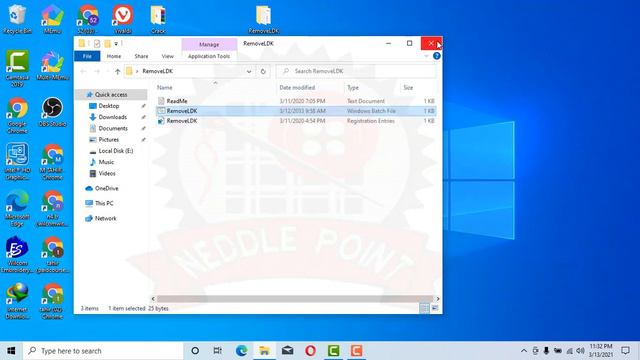This screenshot has width=640, height=360.
Task: Open the Internet Download Manager shortcut
Action: (x=17, y=302)
